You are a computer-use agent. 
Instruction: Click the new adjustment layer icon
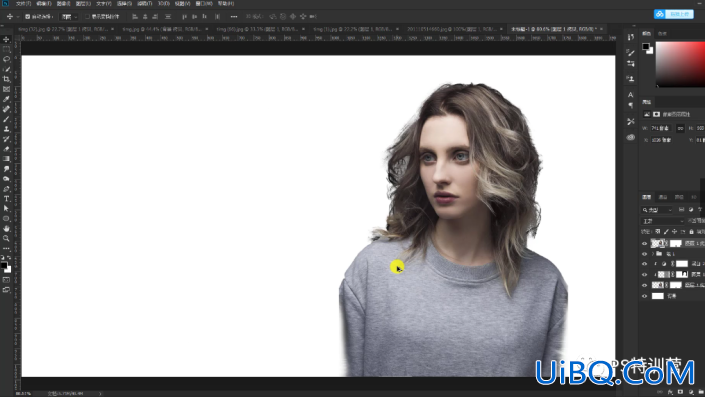click(691, 392)
